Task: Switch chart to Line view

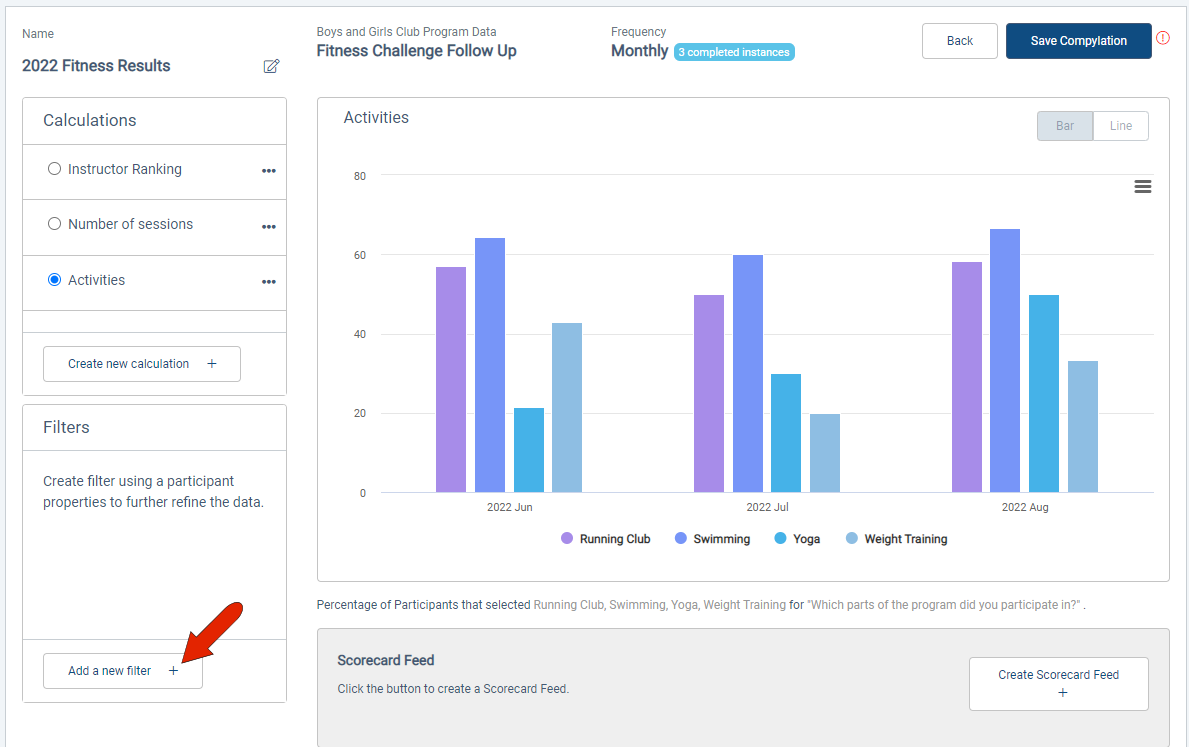Action: [1121, 126]
